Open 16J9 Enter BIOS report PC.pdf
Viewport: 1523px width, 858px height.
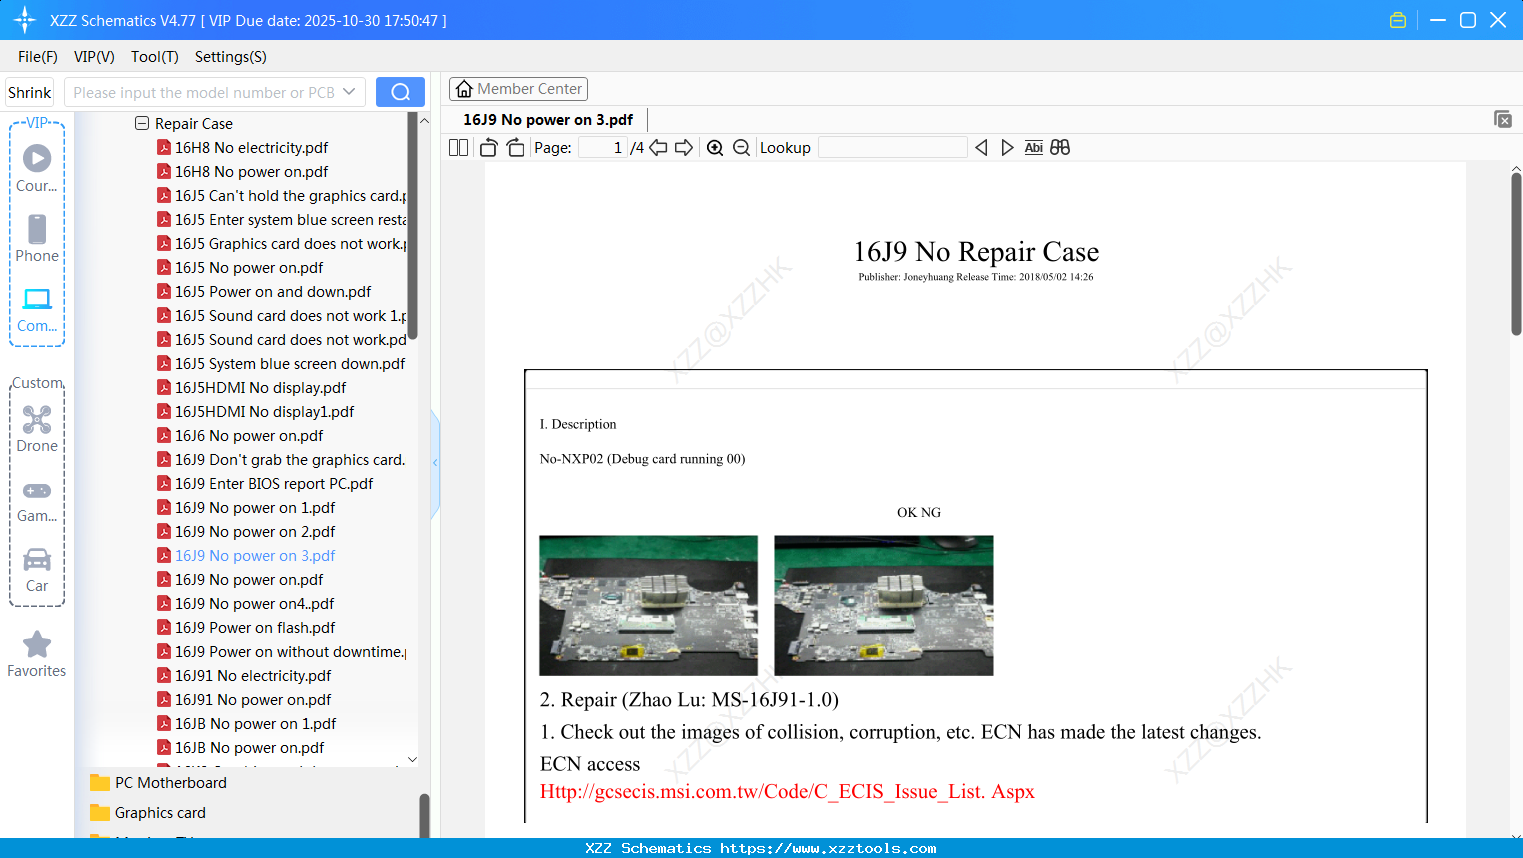tap(274, 484)
